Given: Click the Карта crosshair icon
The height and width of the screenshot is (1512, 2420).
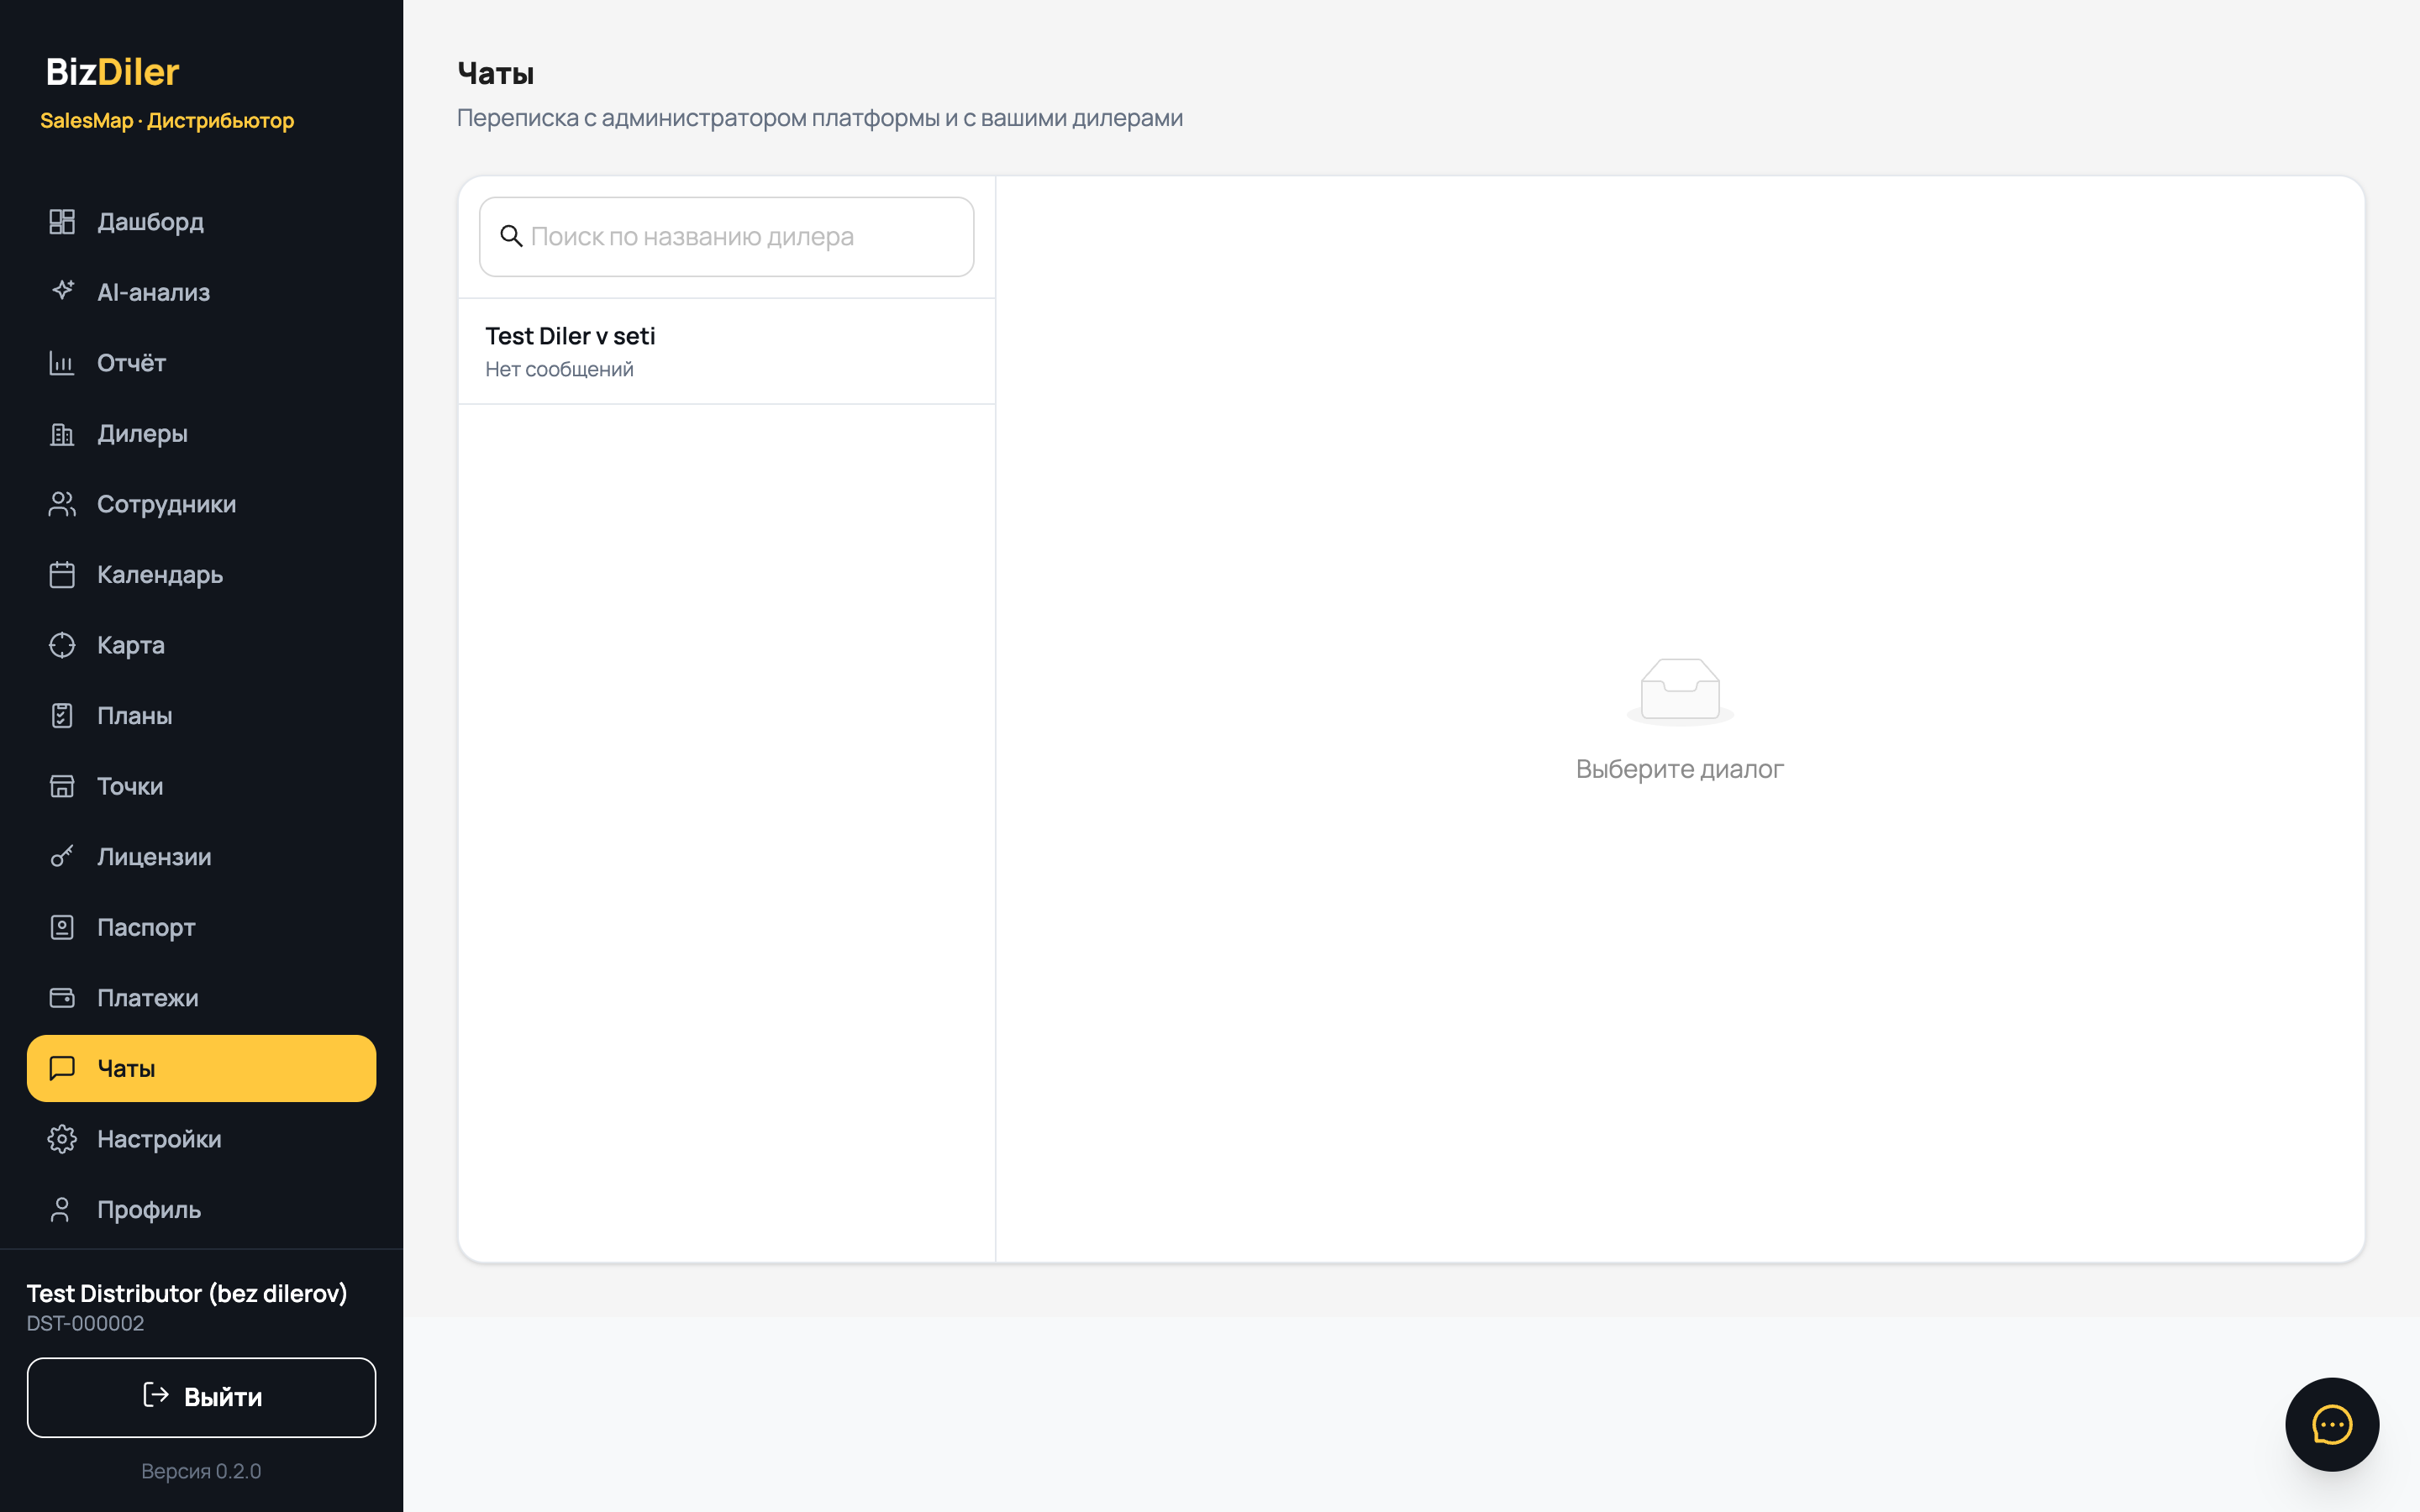Looking at the screenshot, I should tap(62, 645).
